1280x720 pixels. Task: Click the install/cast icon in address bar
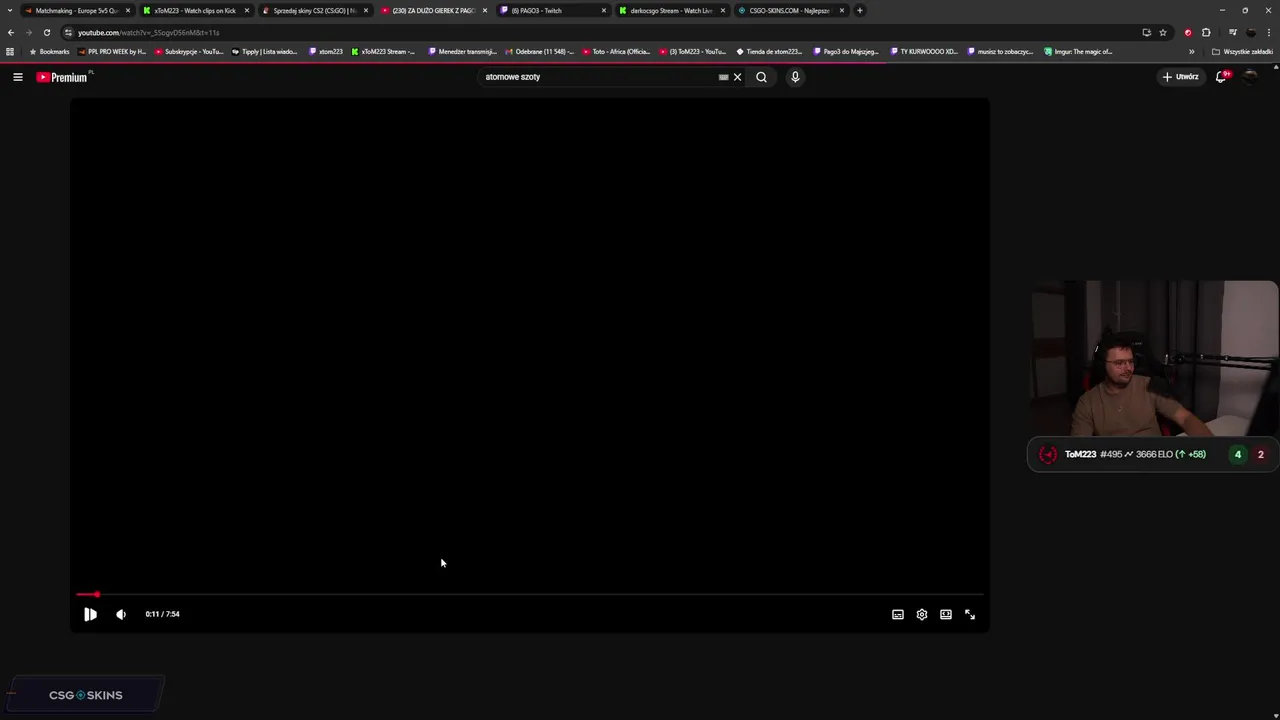coord(1147,32)
